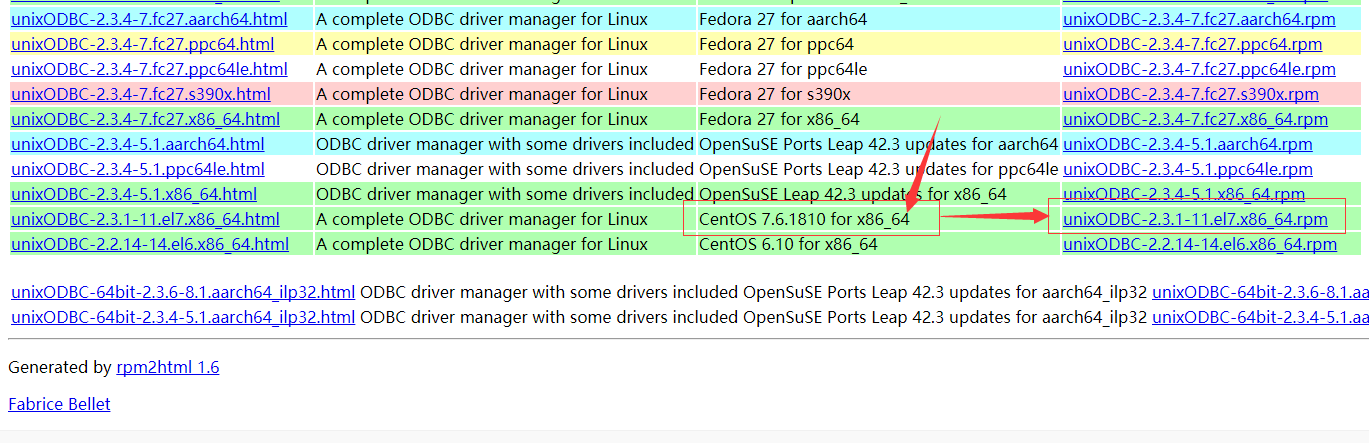The height and width of the screenshot is (443, 1369).
Task: Open unixODBC-64bit-2.3.4-5.1.aarch64_ilp32.html link
Action: pos(183,317)
